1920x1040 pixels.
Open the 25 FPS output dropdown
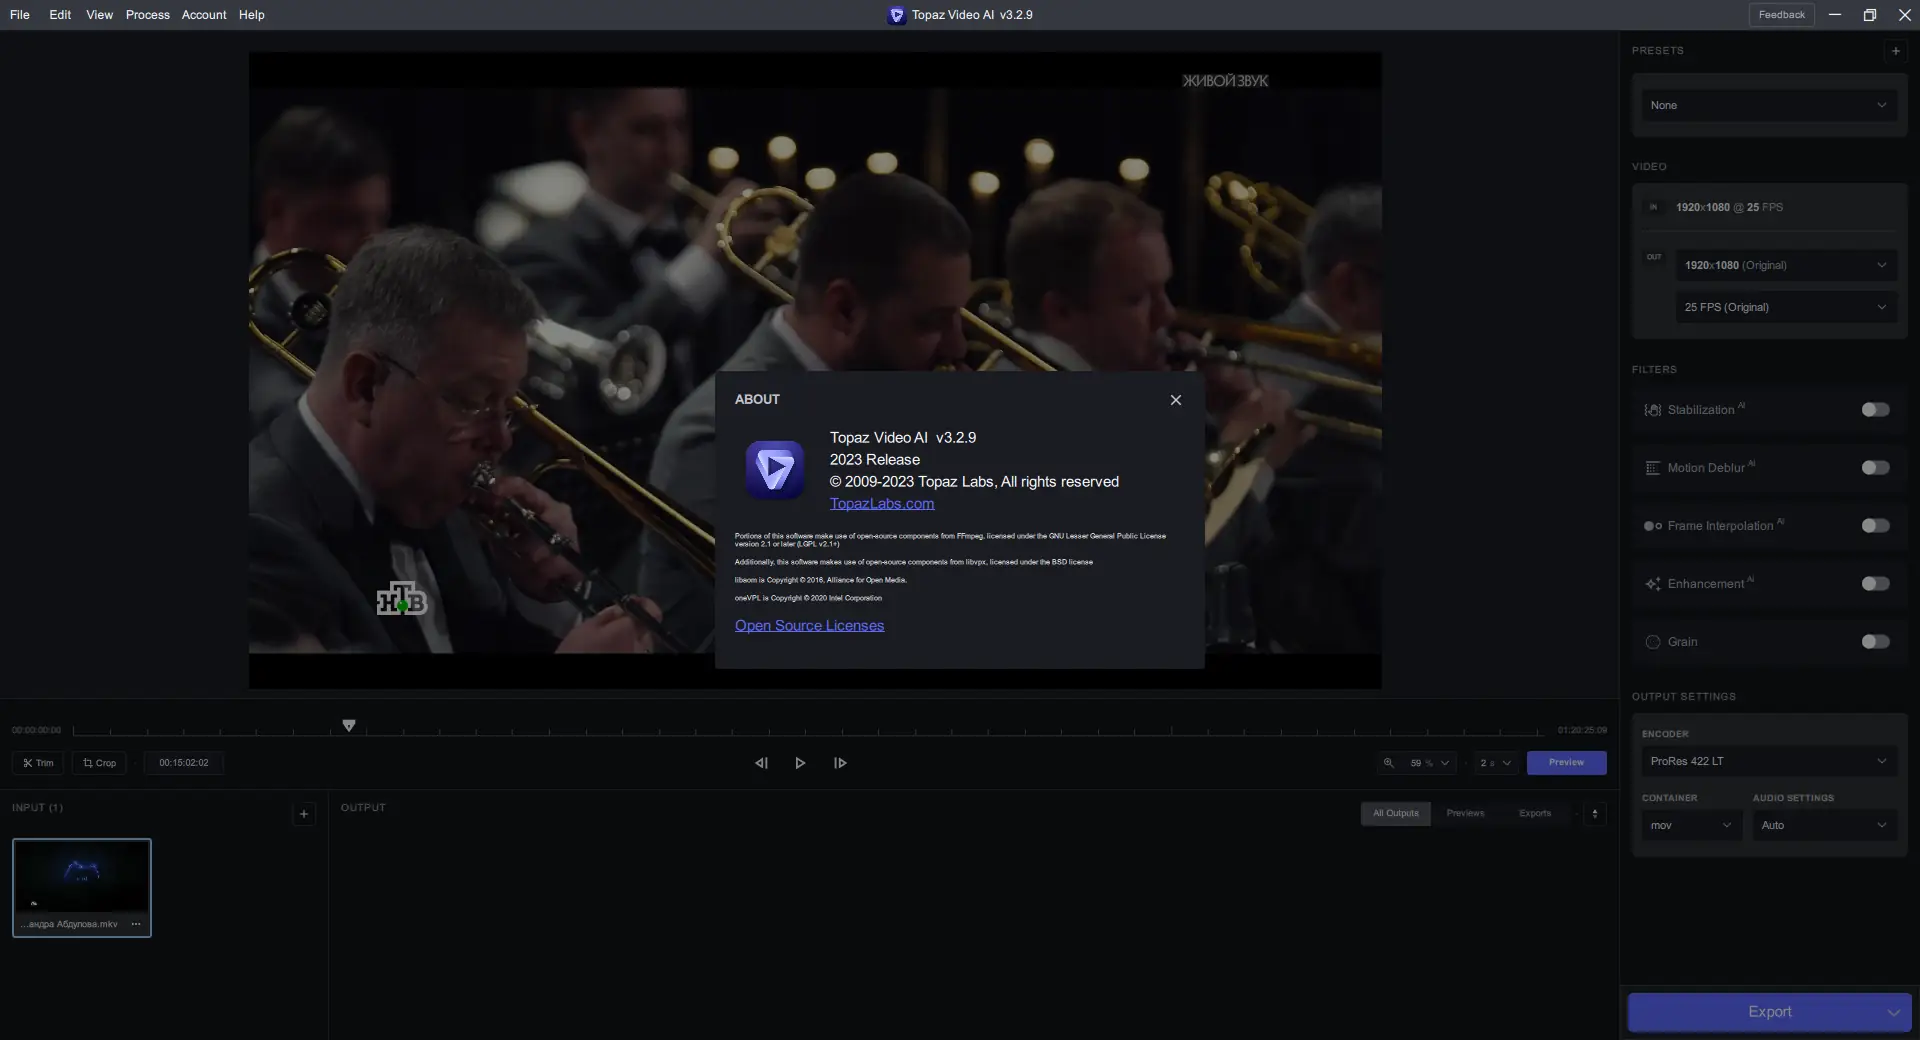coord(1786,307)
